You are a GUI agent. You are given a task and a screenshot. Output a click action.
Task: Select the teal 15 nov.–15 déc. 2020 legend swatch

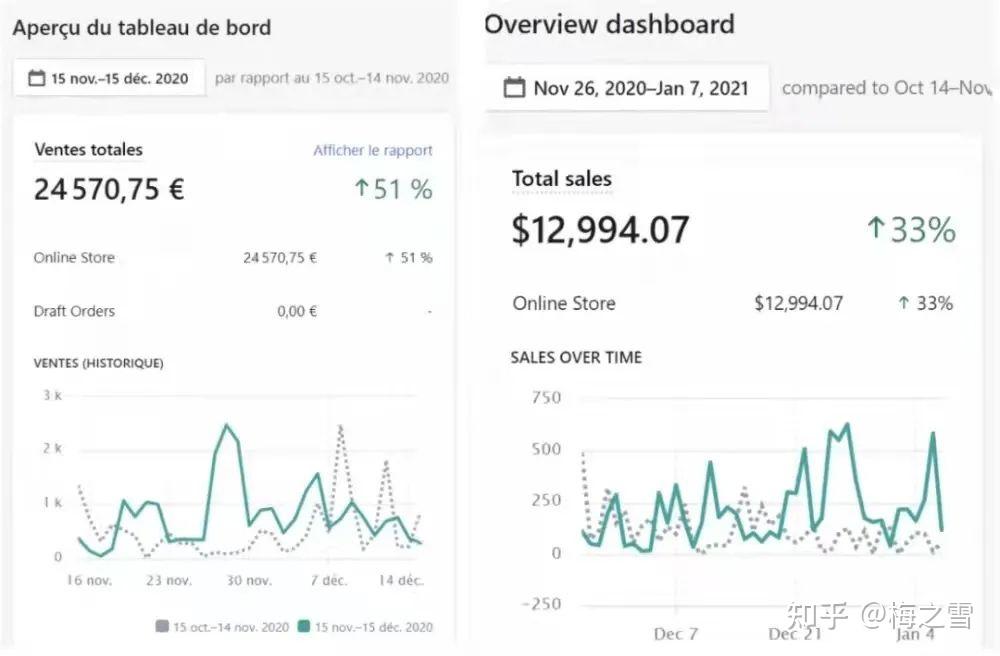[x=304, y=626]
